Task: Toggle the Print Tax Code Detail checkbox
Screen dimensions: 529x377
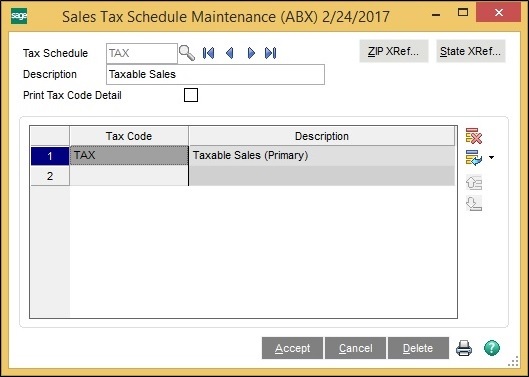Action: click(x=191, y=95)
